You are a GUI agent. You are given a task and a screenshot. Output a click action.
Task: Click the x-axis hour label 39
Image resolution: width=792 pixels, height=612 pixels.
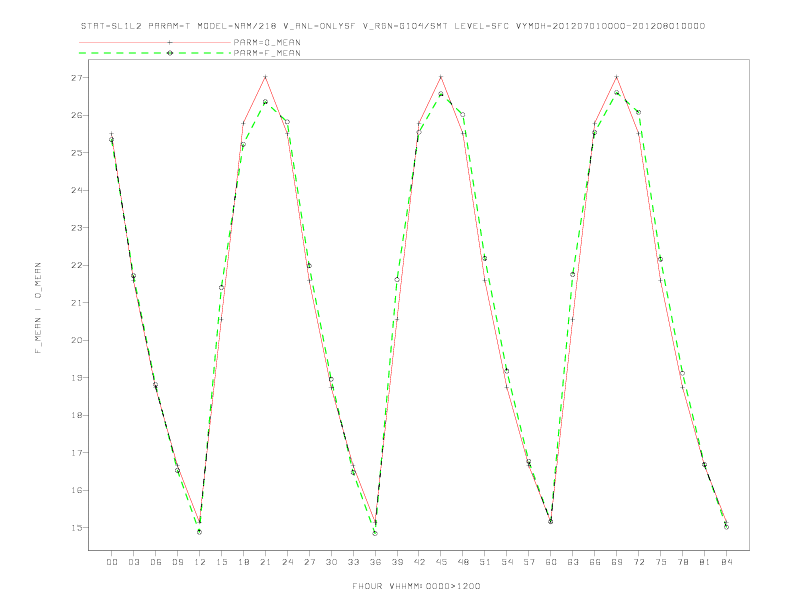(397, 562)
